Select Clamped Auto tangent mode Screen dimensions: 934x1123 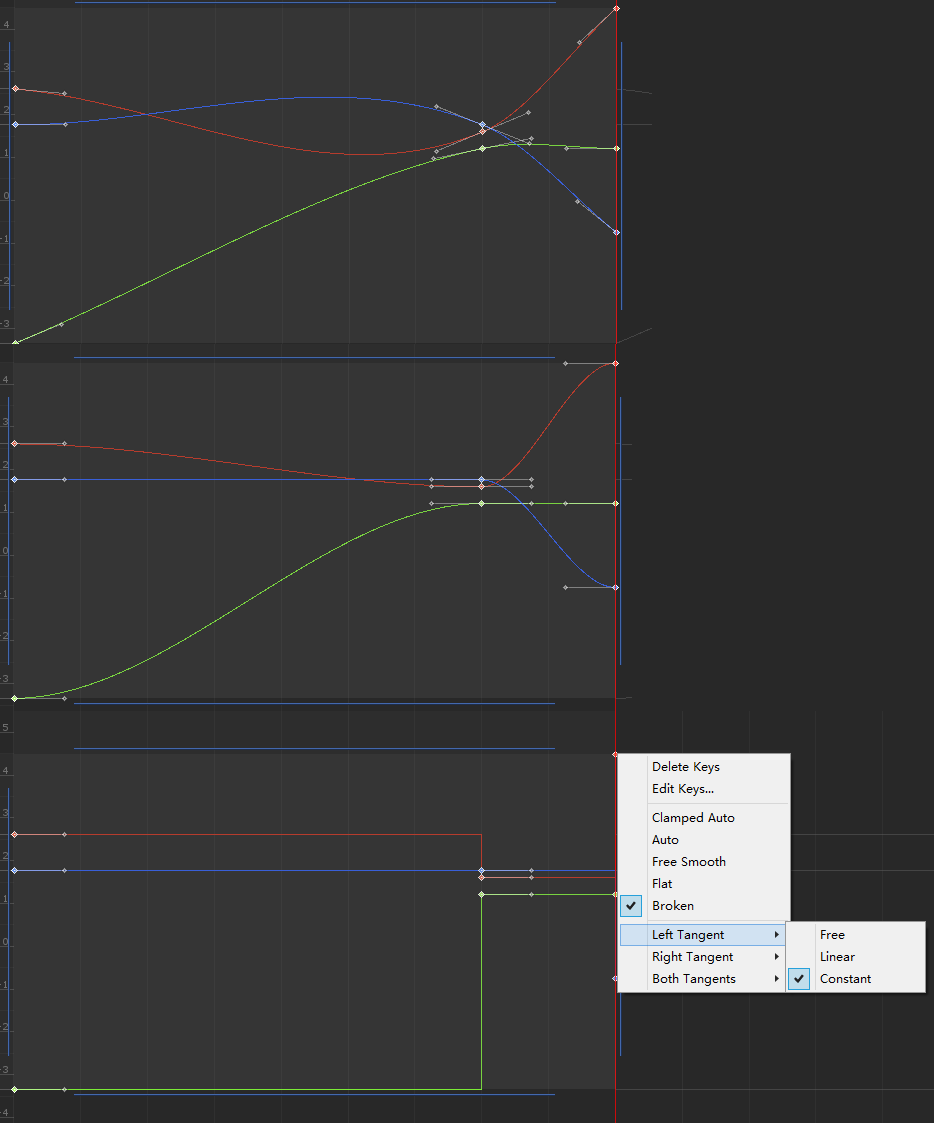[703, 817]
